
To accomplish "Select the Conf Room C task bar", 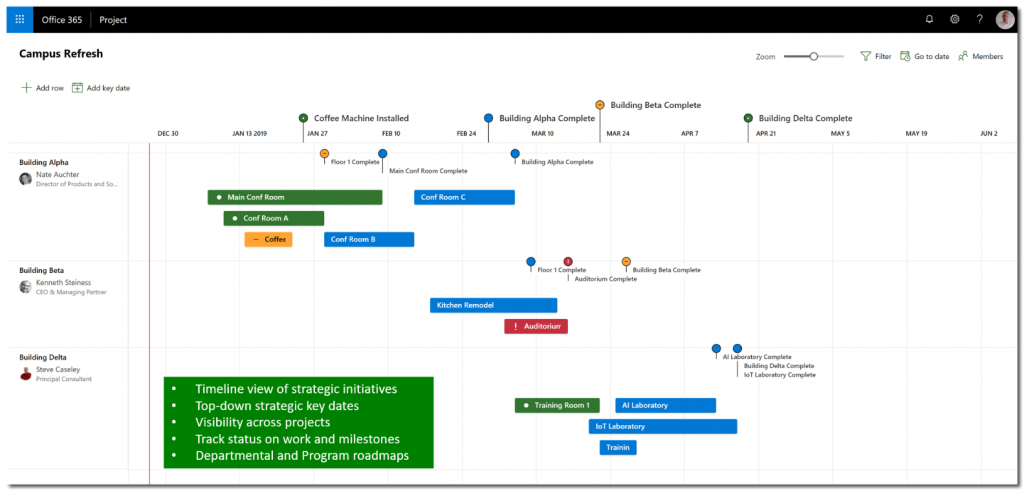I will 464,197.
